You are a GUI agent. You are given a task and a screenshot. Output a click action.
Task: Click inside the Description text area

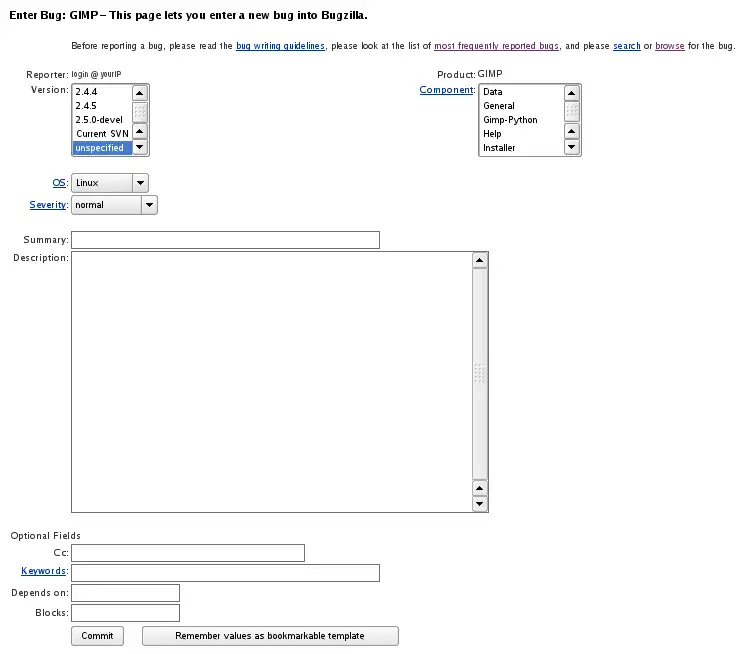270,380
